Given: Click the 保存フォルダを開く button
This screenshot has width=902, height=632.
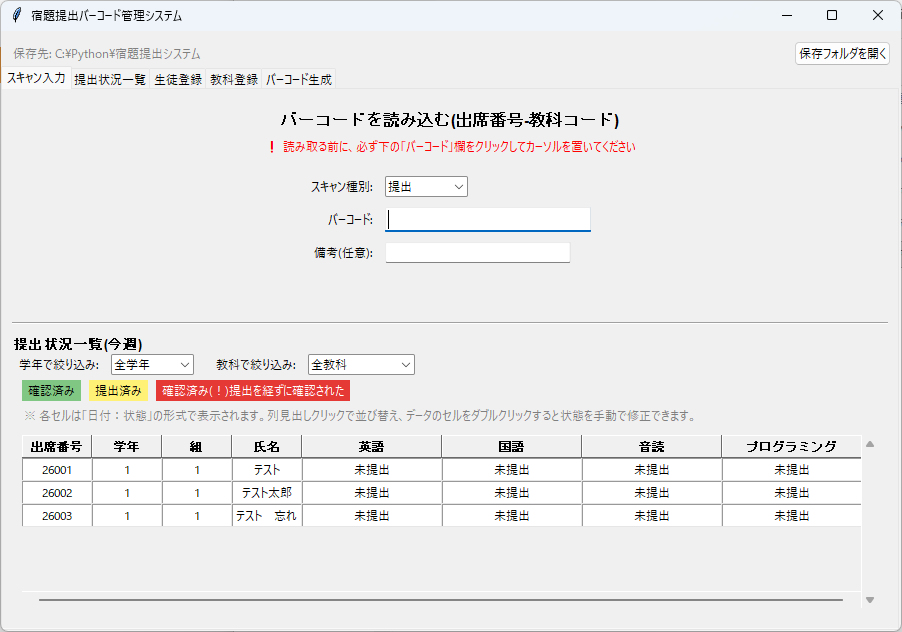Looking at the screenshot, I should point(842,53).
